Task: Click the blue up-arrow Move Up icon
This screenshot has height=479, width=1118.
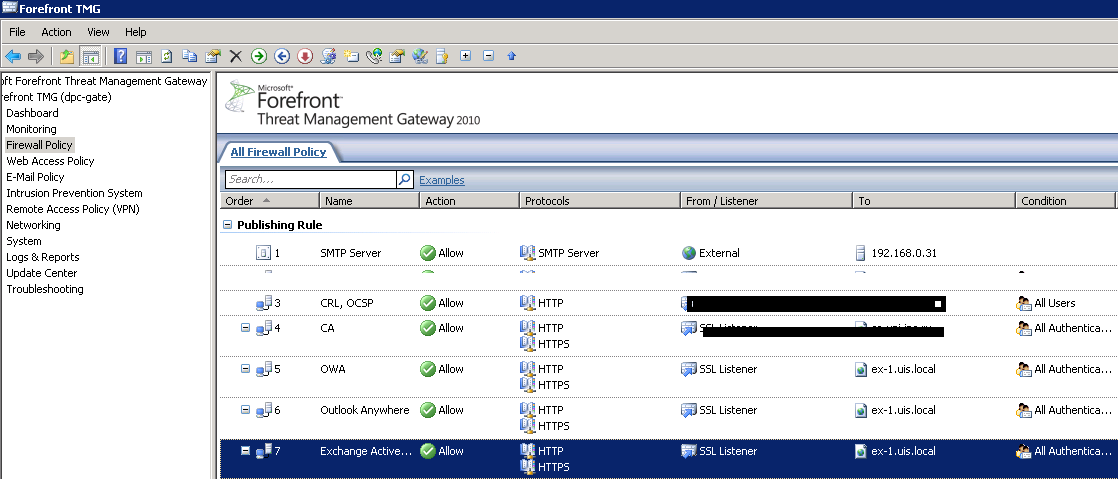Action: coord(511,56)
